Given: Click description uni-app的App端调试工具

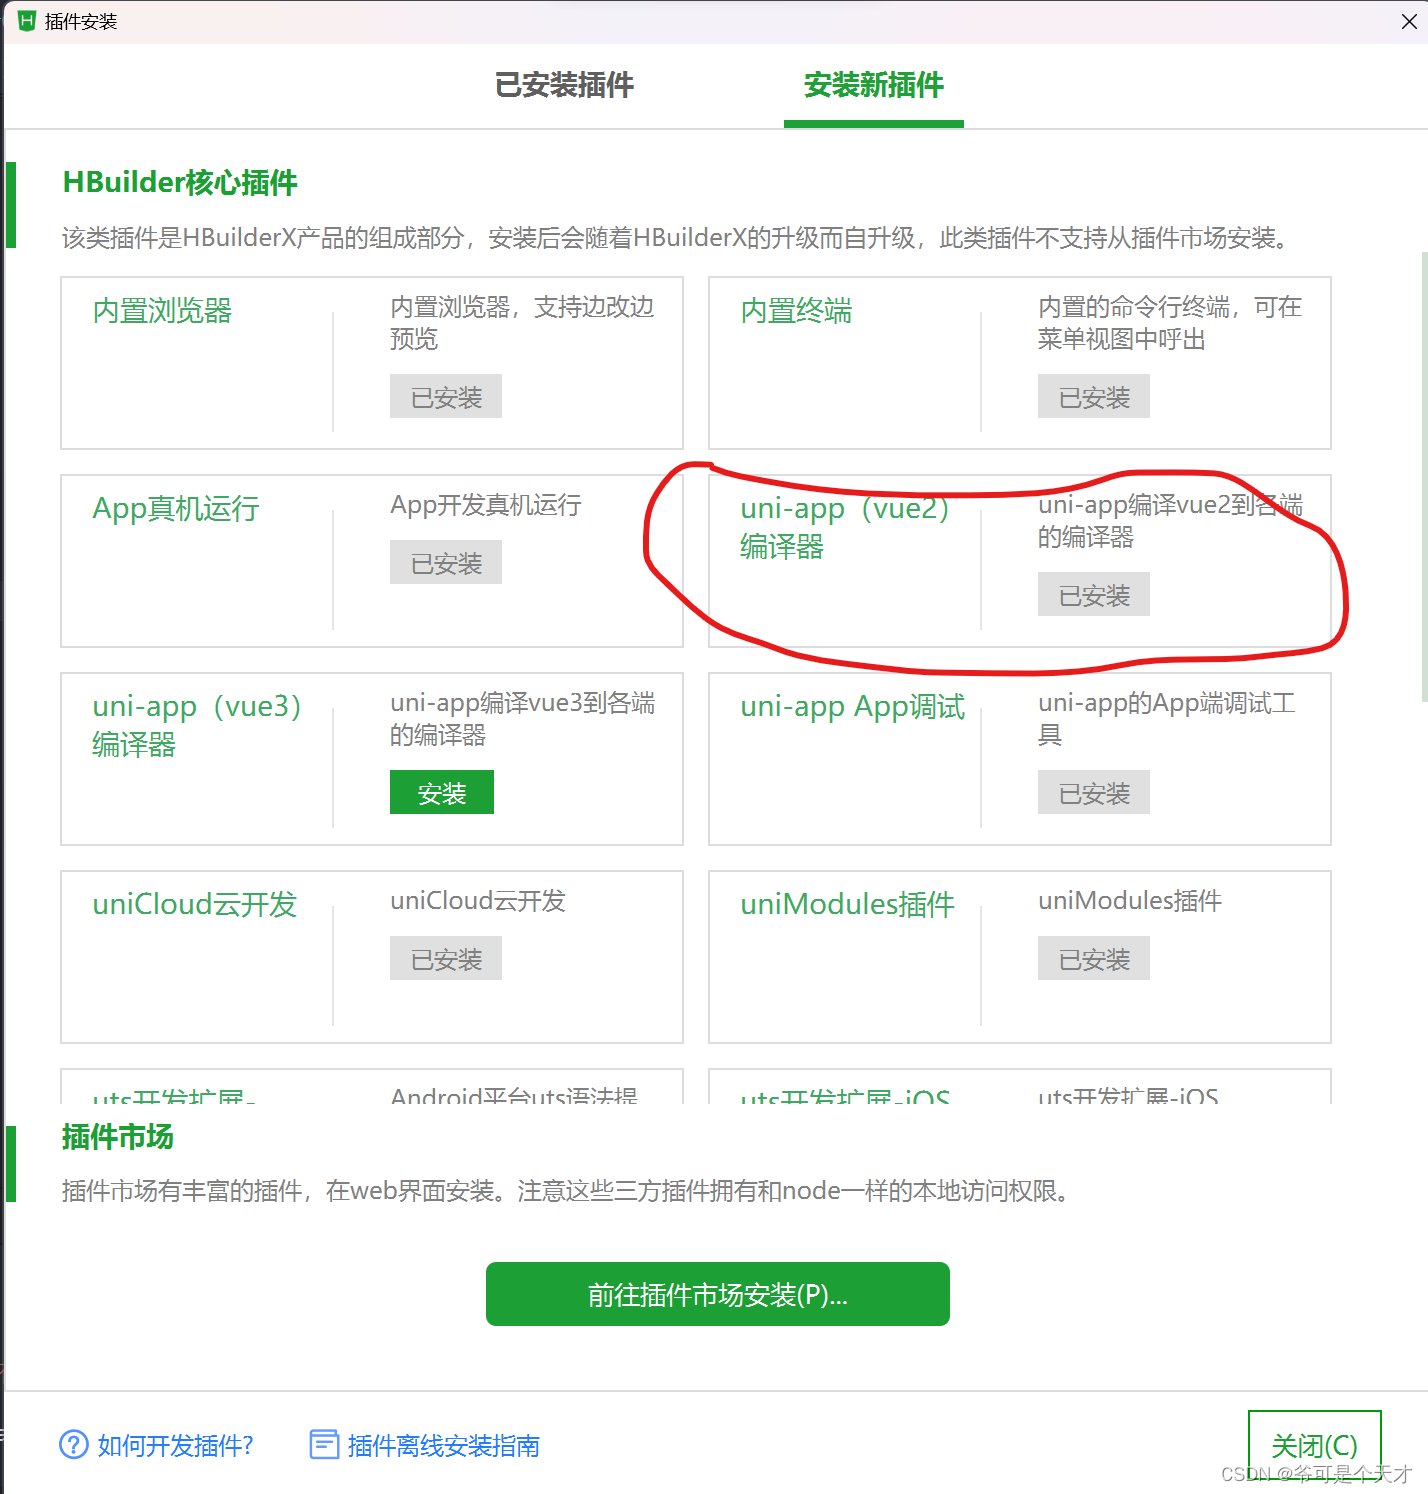Looking at the screenshot, I should tap(1167, 718).
